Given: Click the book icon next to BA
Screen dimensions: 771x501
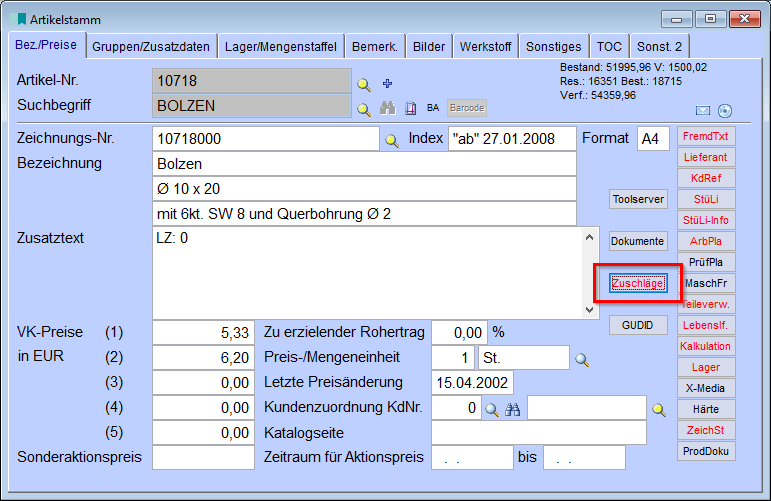Looking at the screenshot, I should pos(411,108).
